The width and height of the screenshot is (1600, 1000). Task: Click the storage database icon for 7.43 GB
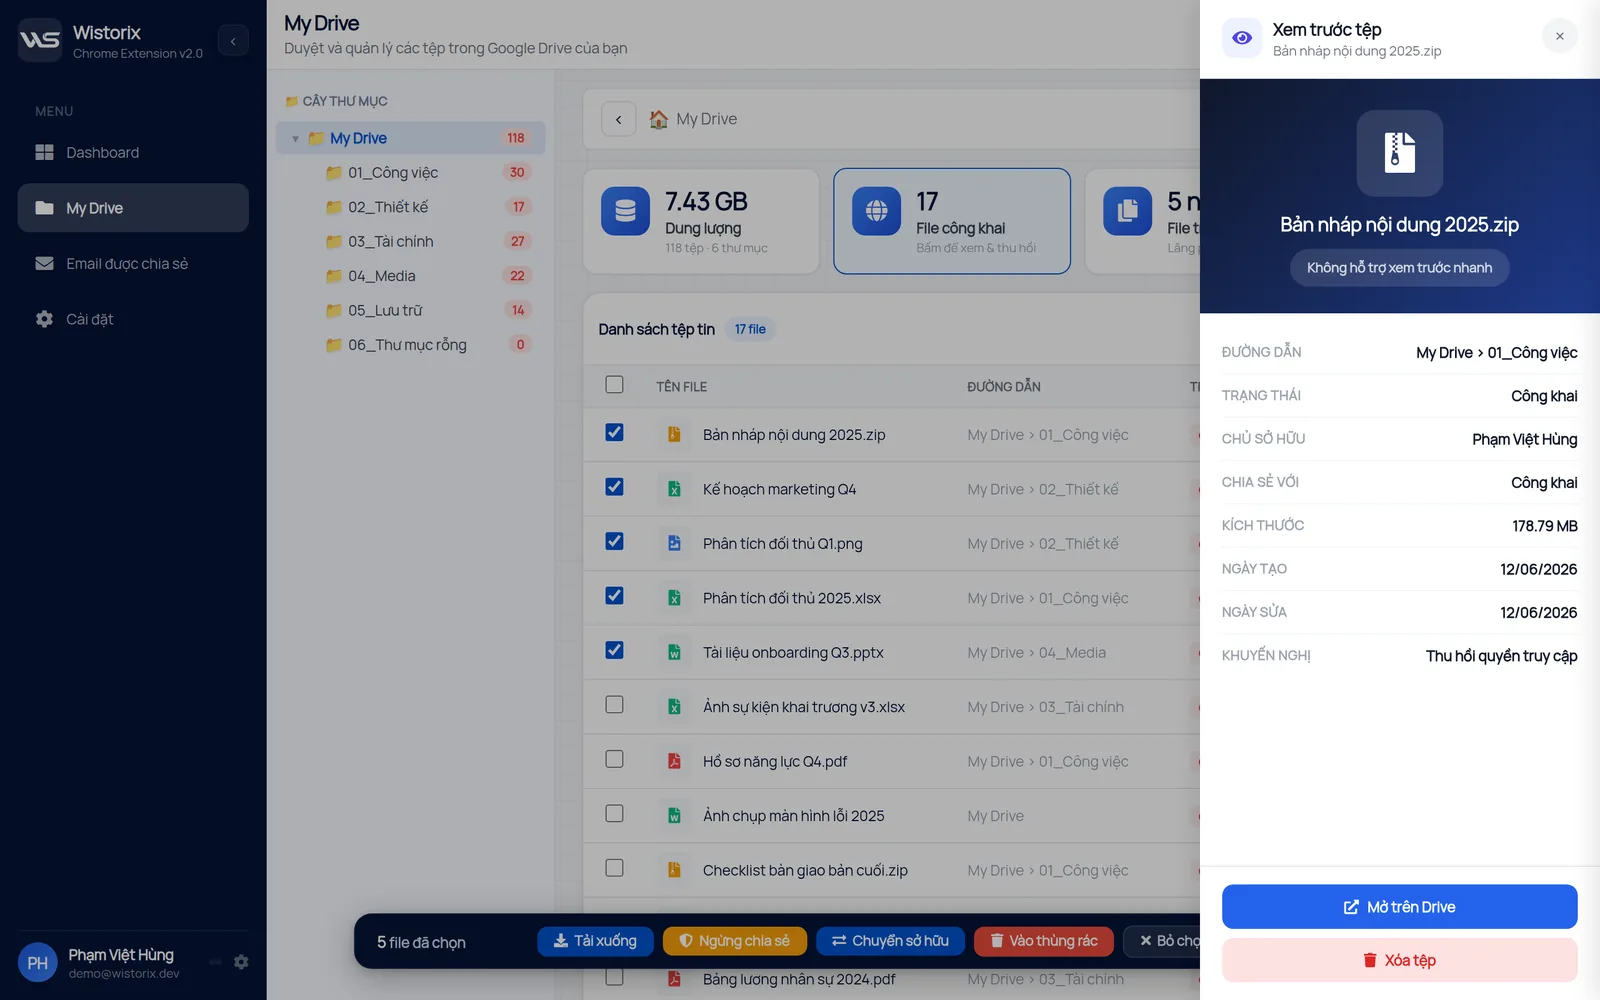click(625, 211)
